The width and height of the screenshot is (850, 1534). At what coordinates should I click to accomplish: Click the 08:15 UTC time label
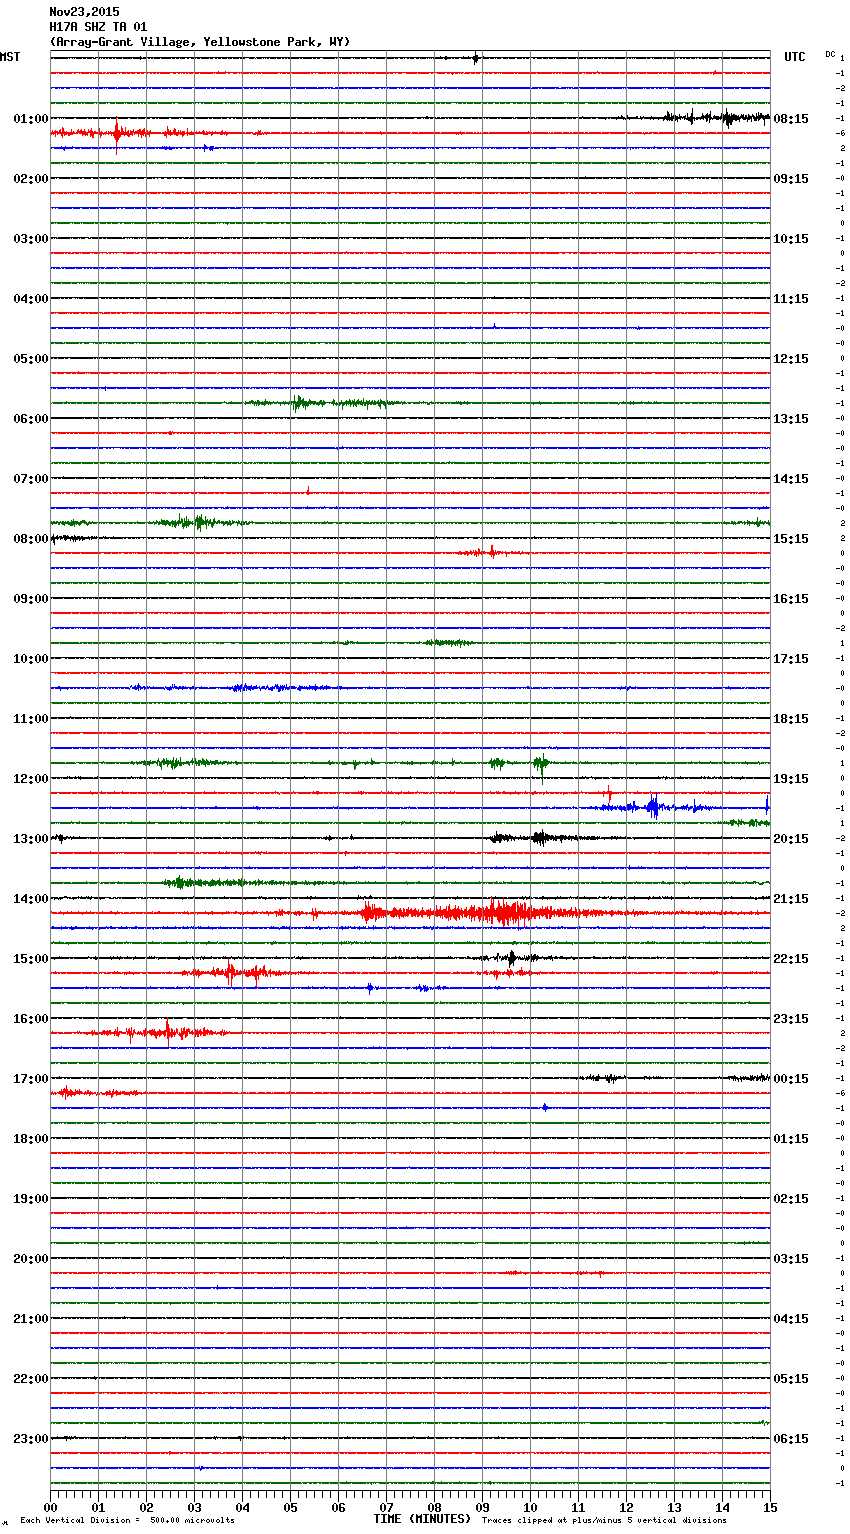[791, 119]
